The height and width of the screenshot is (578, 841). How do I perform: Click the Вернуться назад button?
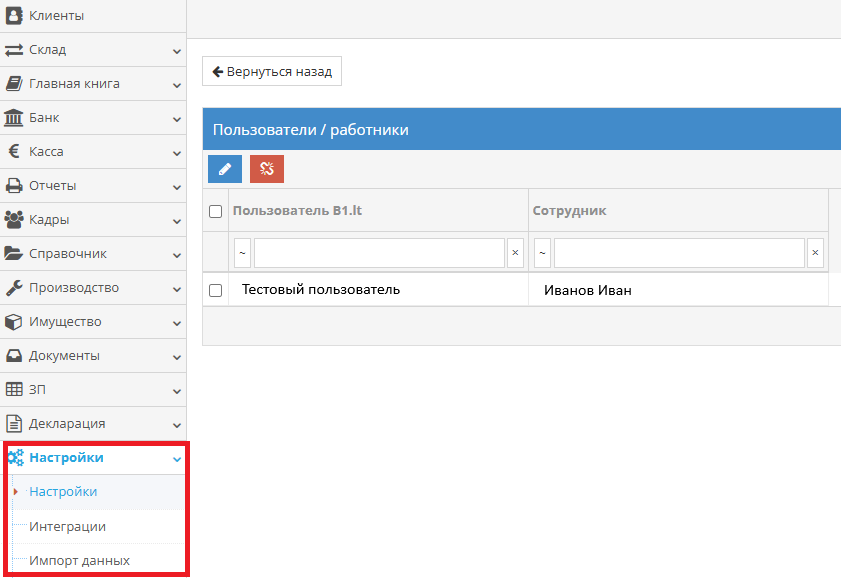tap(271, 71)
